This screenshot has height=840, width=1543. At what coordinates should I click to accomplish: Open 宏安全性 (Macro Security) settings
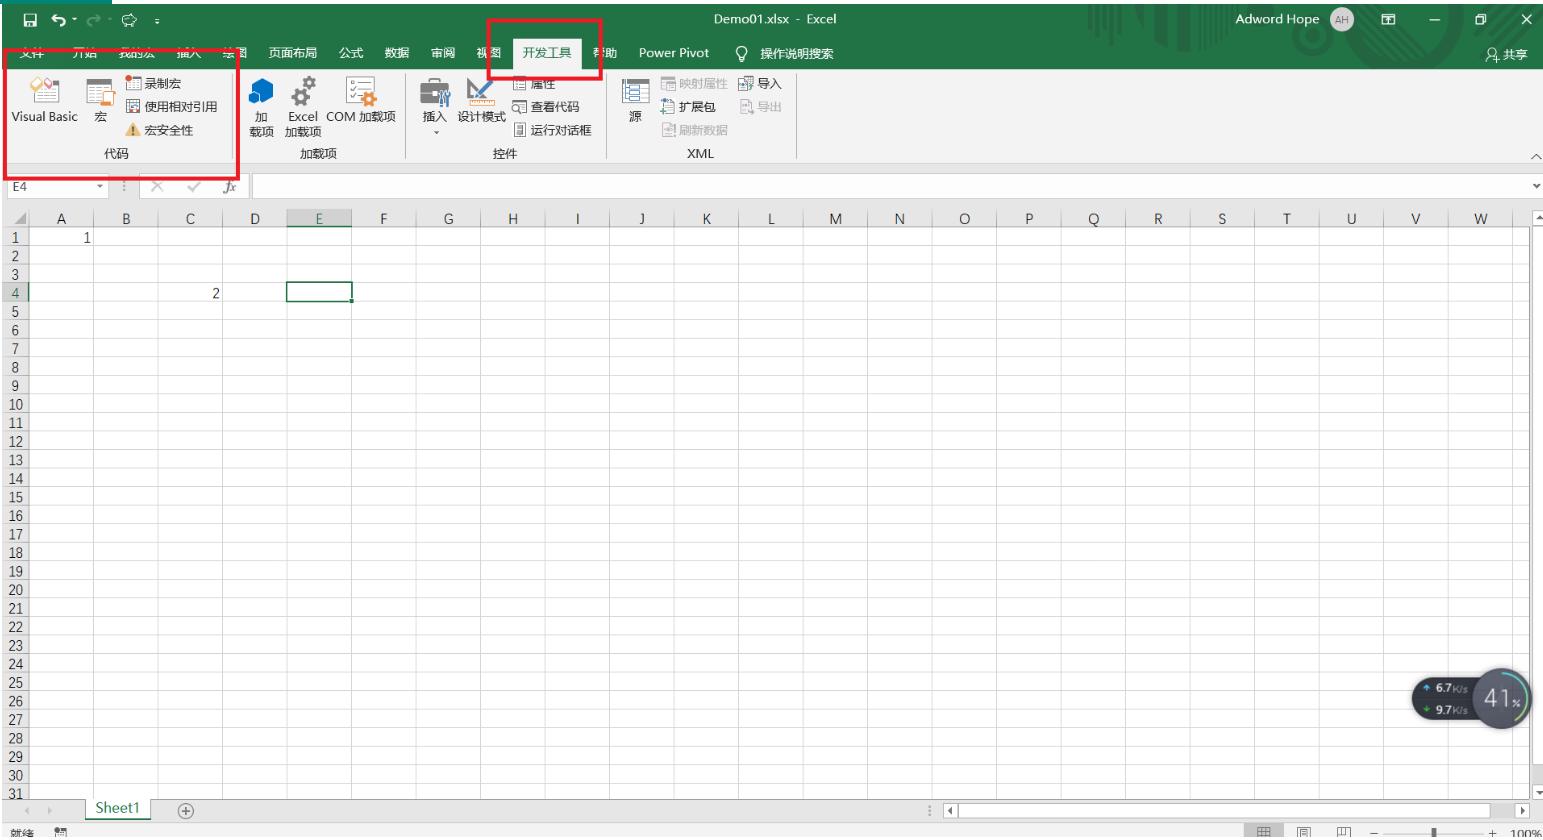click(x=159, y=130)
